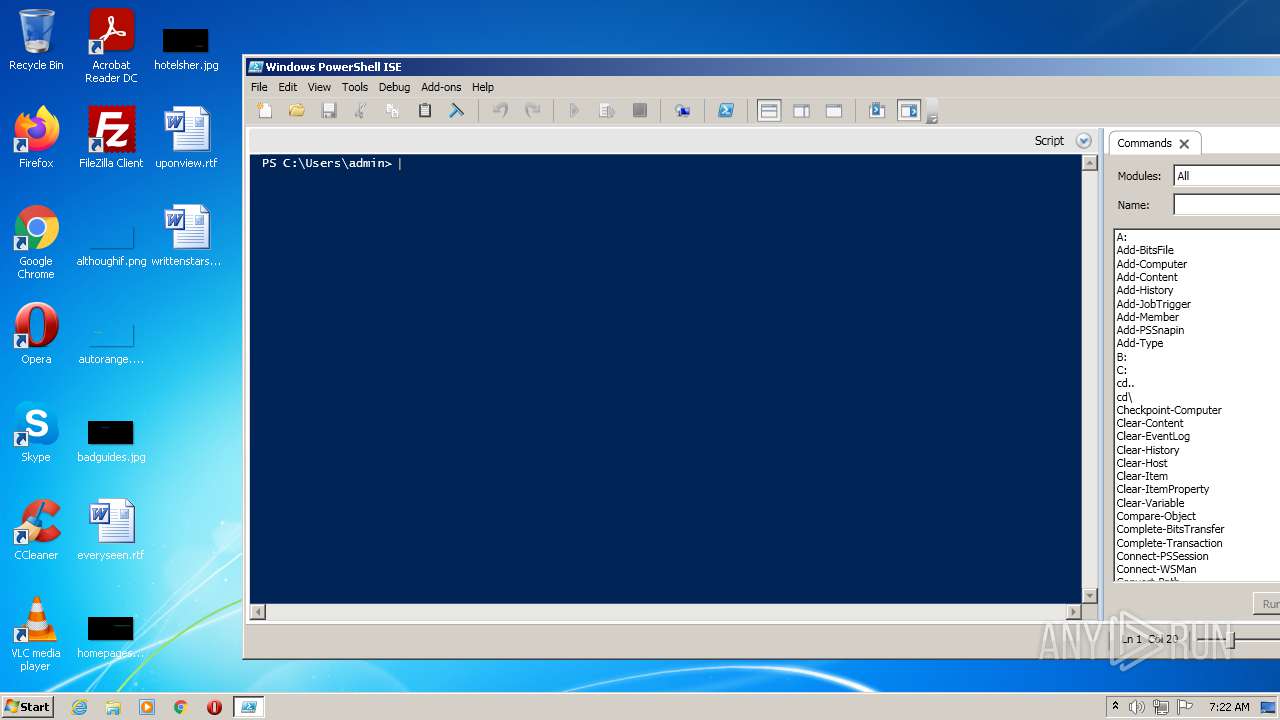
Task: Click the Clear console pane icon
Action: coord(457,111)
